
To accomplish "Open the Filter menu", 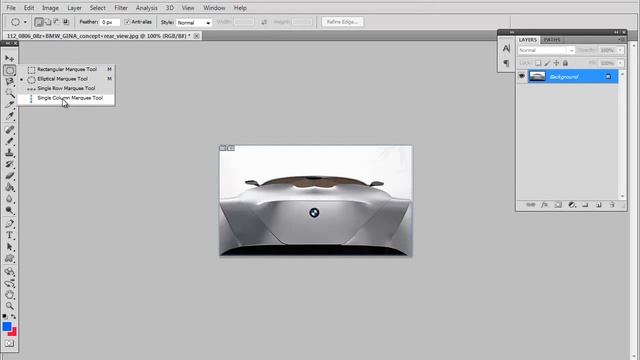I will (x=121, y=8).
